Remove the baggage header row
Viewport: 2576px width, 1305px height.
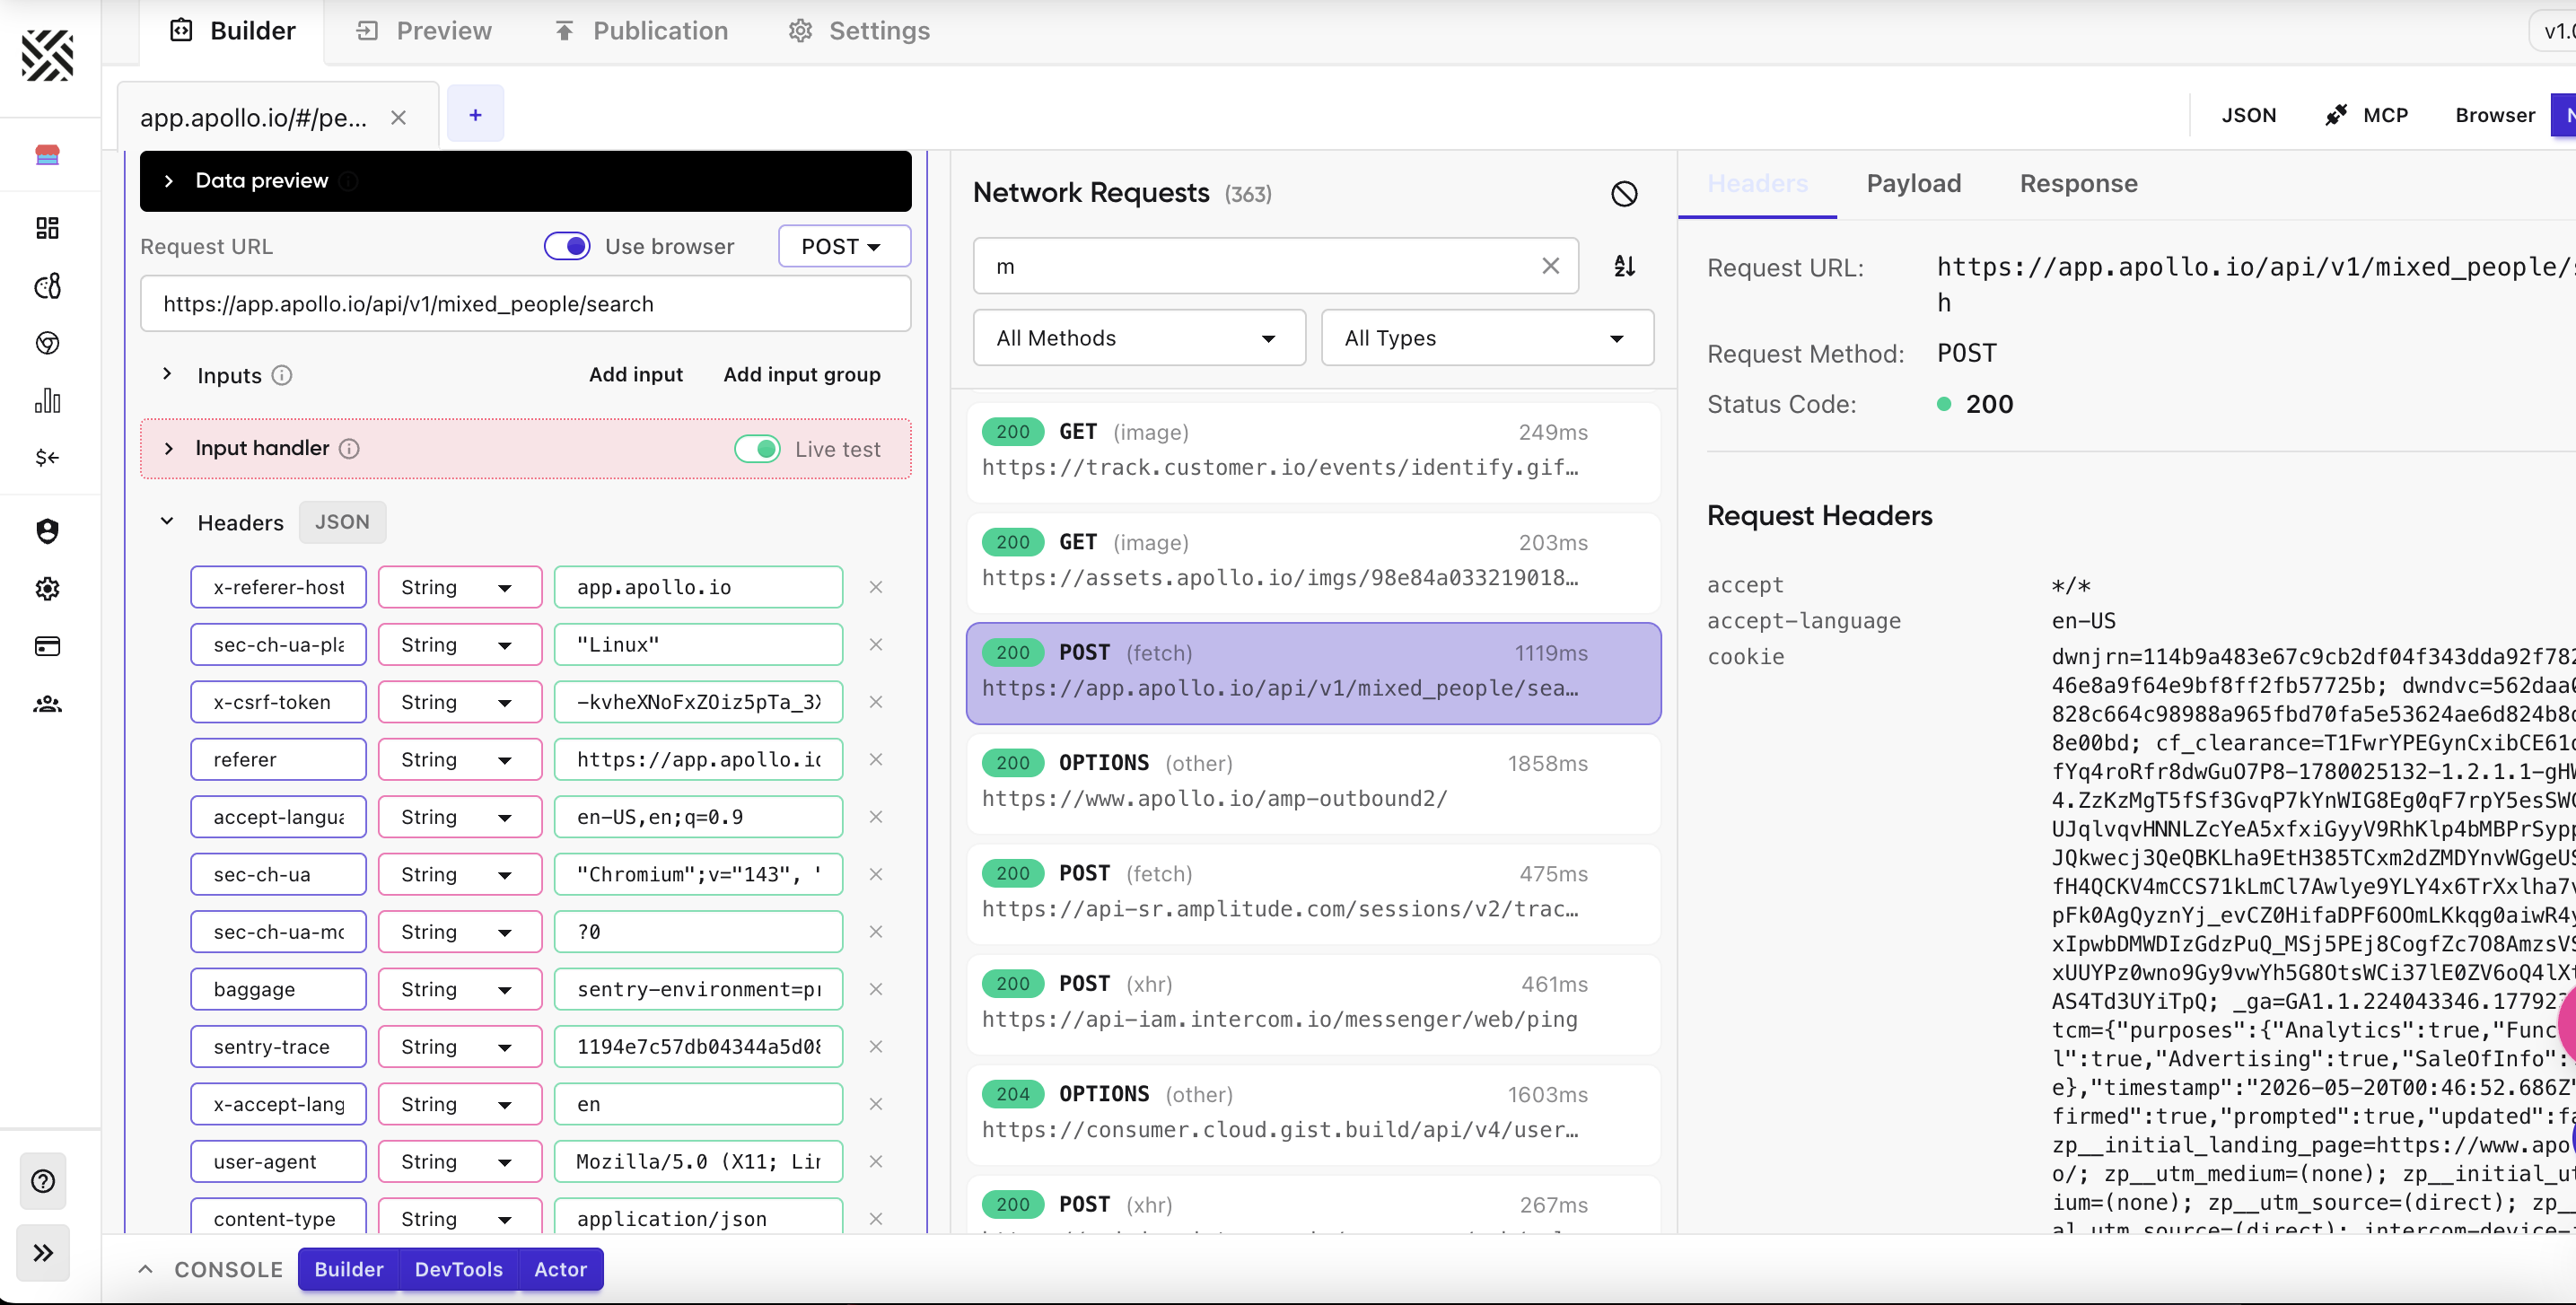point(875,989)
